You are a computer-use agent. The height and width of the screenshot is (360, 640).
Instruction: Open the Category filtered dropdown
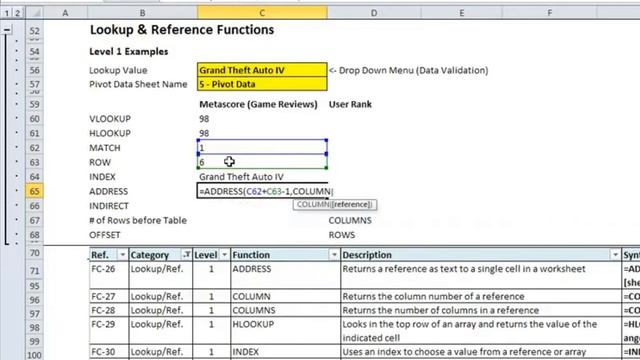187,255
